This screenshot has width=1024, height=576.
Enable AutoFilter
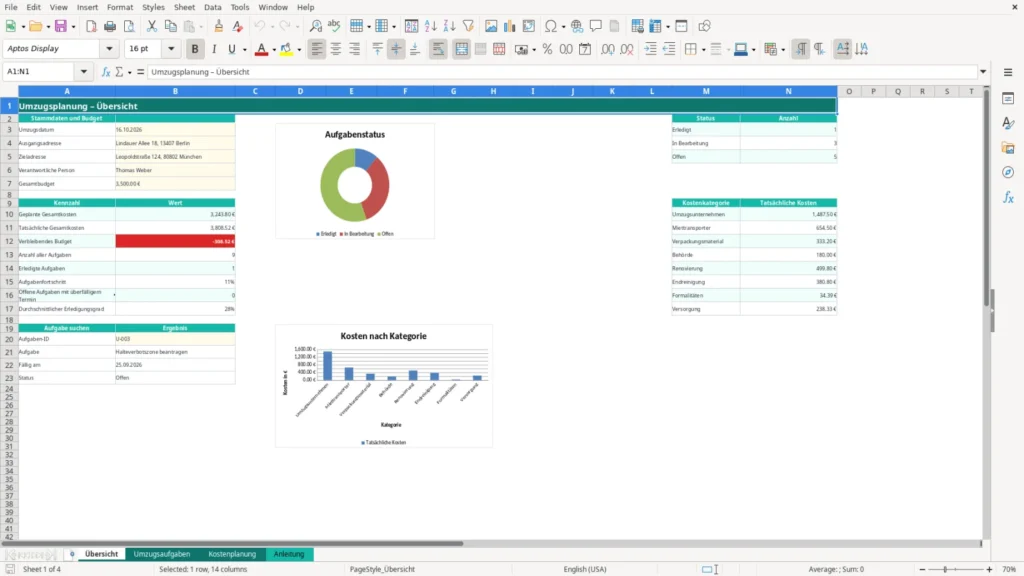click(468, 26)
